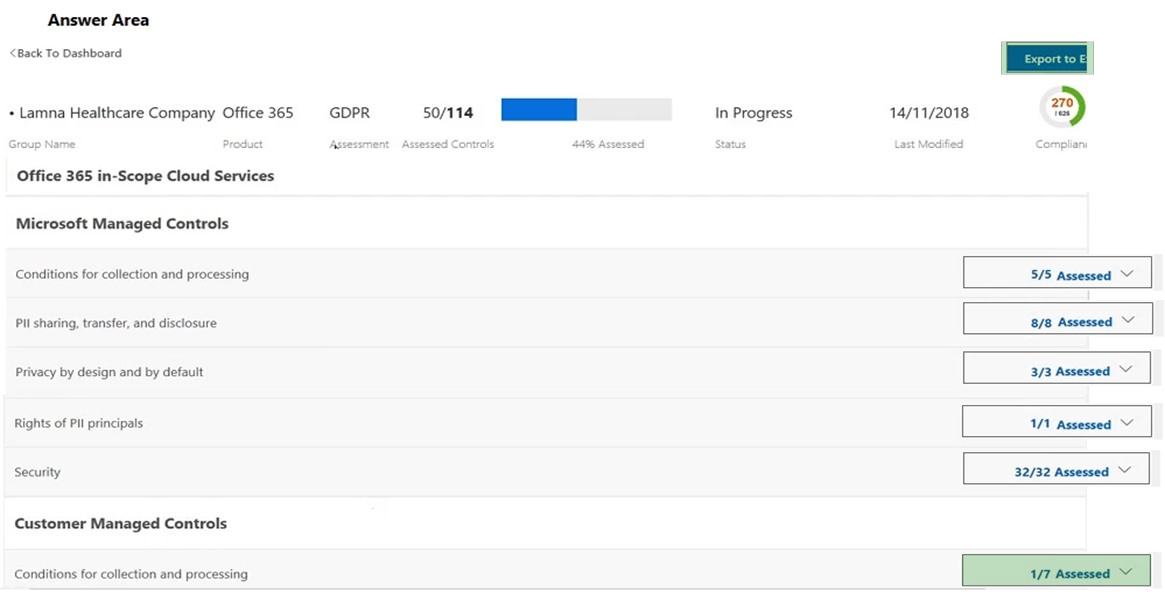This screenshot has width=1165, height=597.
Task: Click the GDPR assessment value
Action: click(349, 113)
